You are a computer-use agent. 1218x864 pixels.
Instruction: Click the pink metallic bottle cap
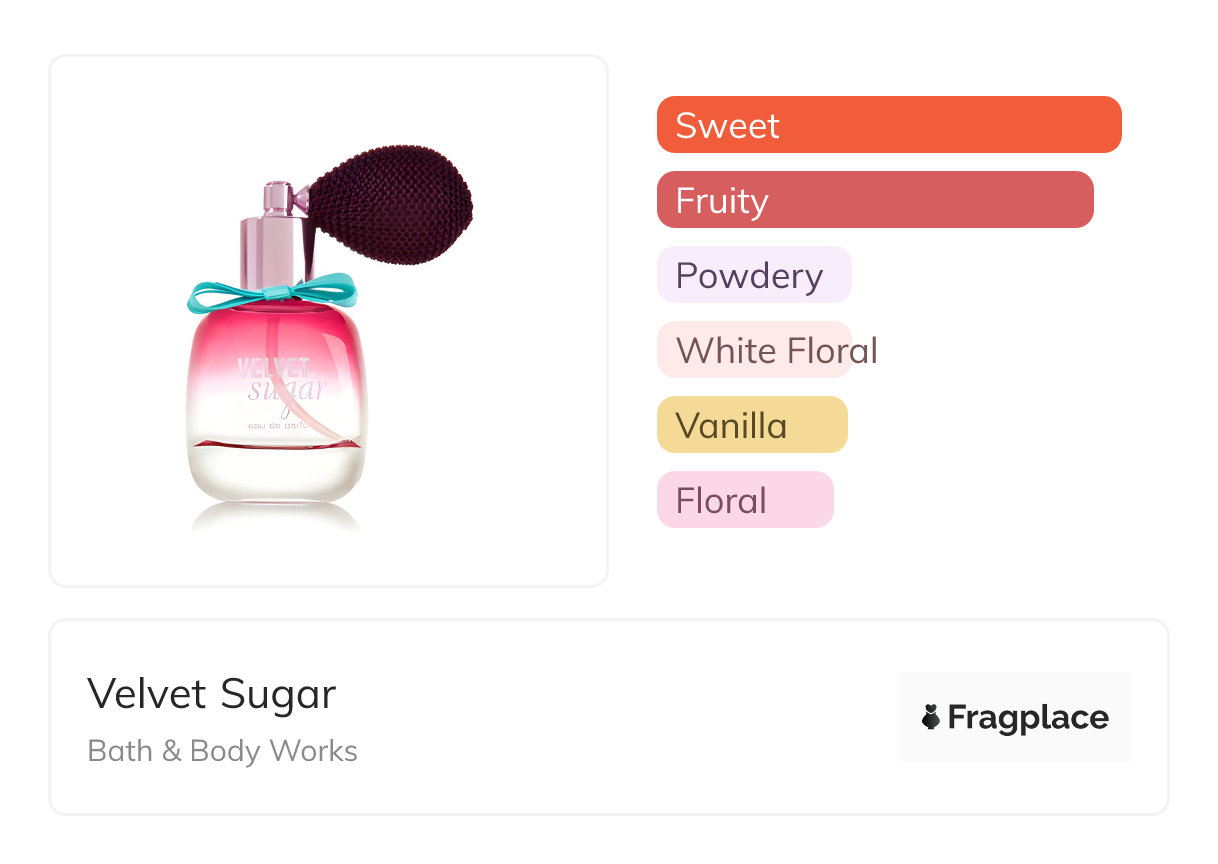268,230
